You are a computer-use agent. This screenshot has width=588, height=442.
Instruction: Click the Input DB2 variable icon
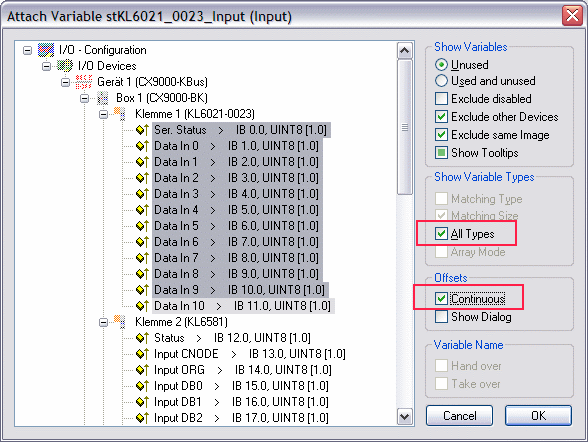tap(142, 418)
